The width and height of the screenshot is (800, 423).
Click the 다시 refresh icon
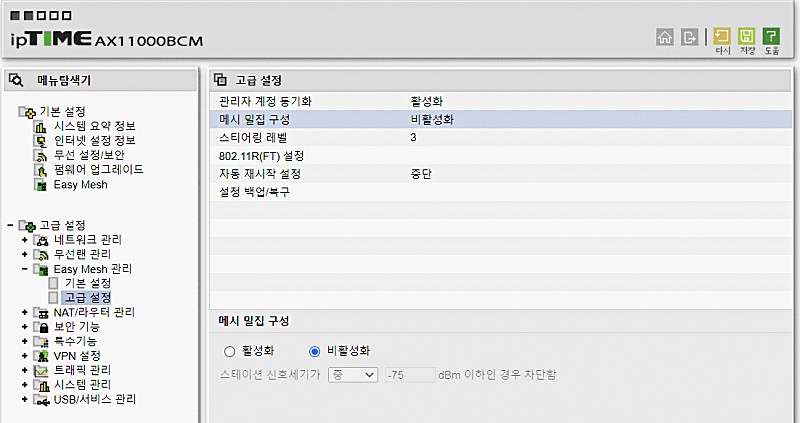722,38
